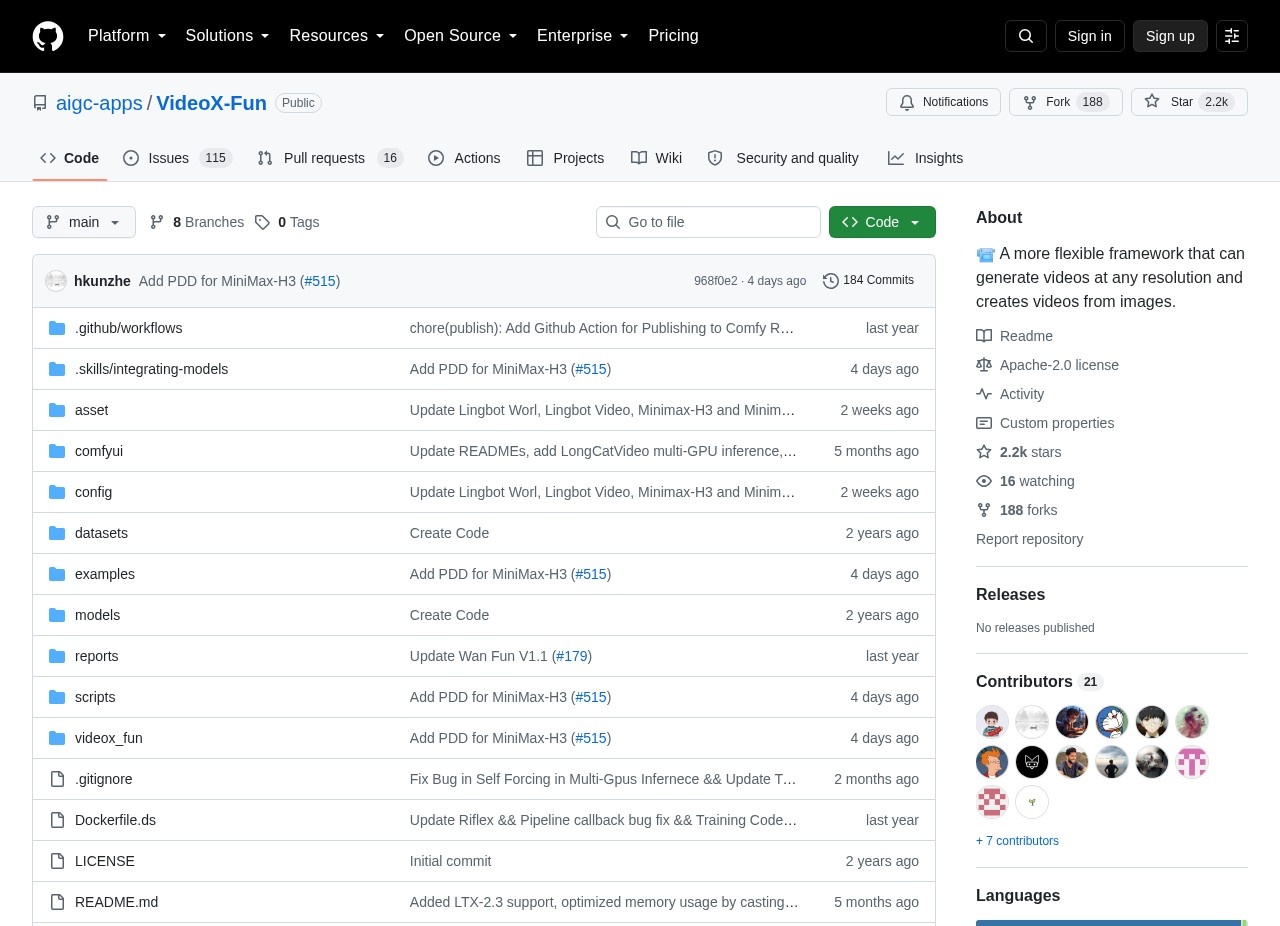Image resolution: width=1280 pixels, height=926 pixels.
Task: Switch to the Wiki tab
Action: pos(656,158)
